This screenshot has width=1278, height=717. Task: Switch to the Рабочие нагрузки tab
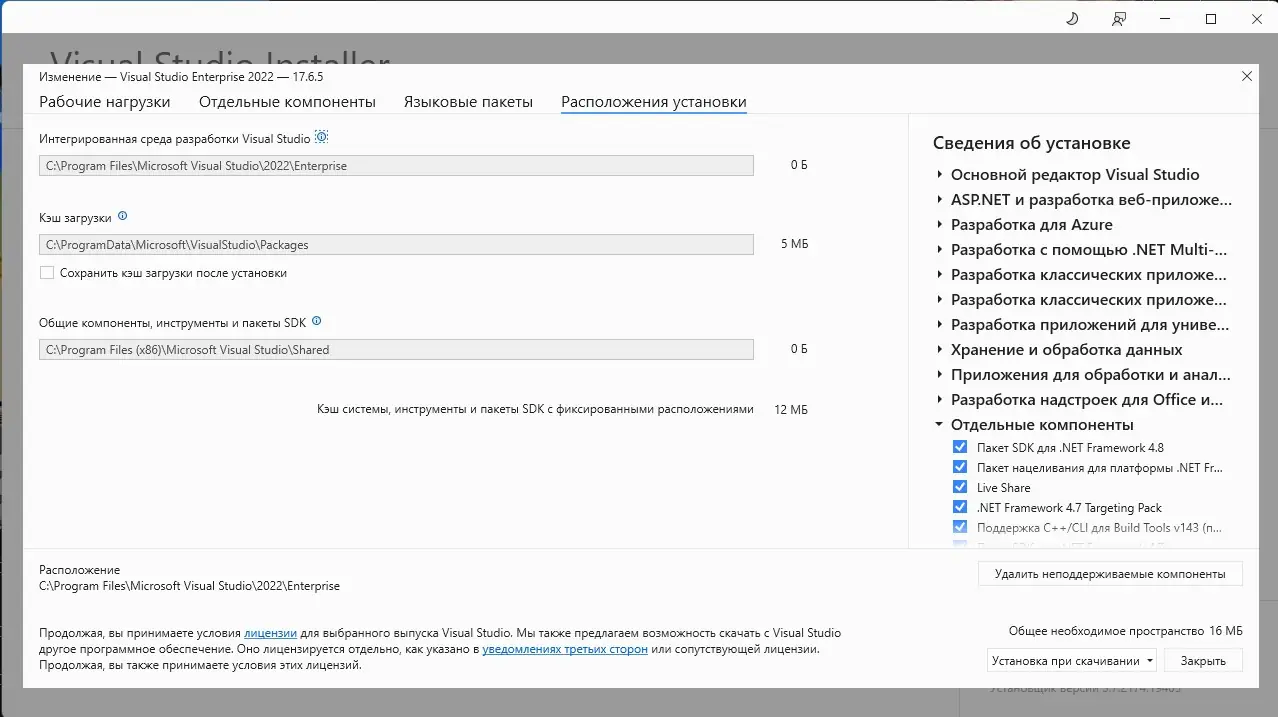pyautogui.click(x=105, y=102)
